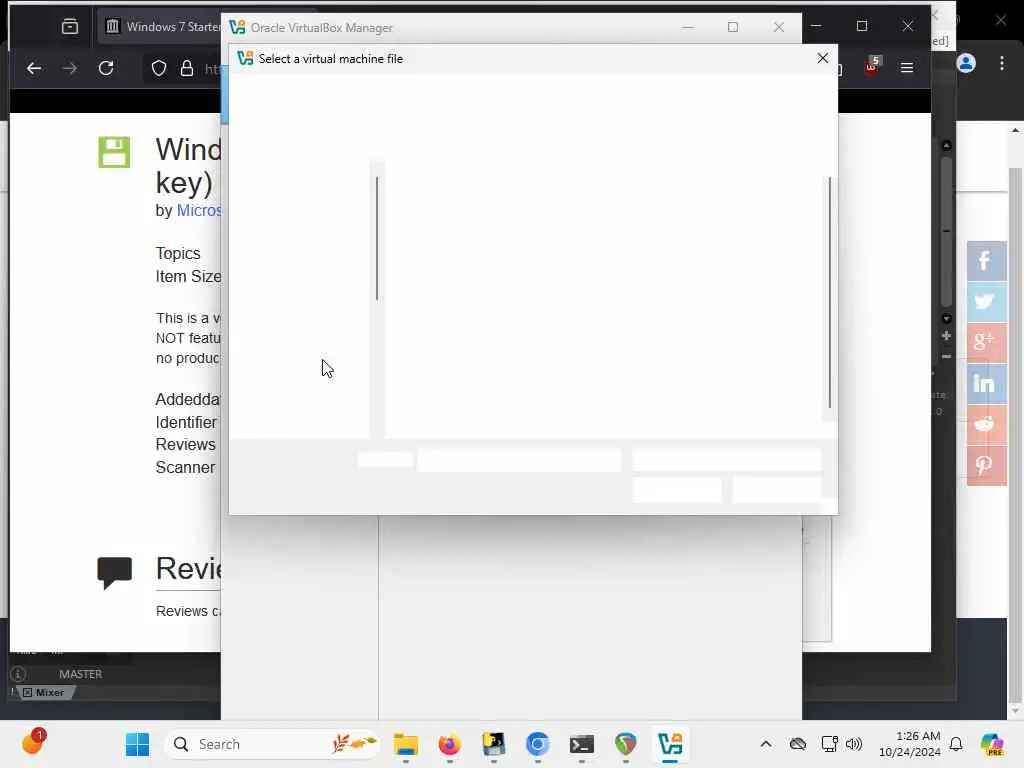Reload the Firefox page
Image resolution: width=1024 pixels, height=768 pixels.
coord(106,68)
